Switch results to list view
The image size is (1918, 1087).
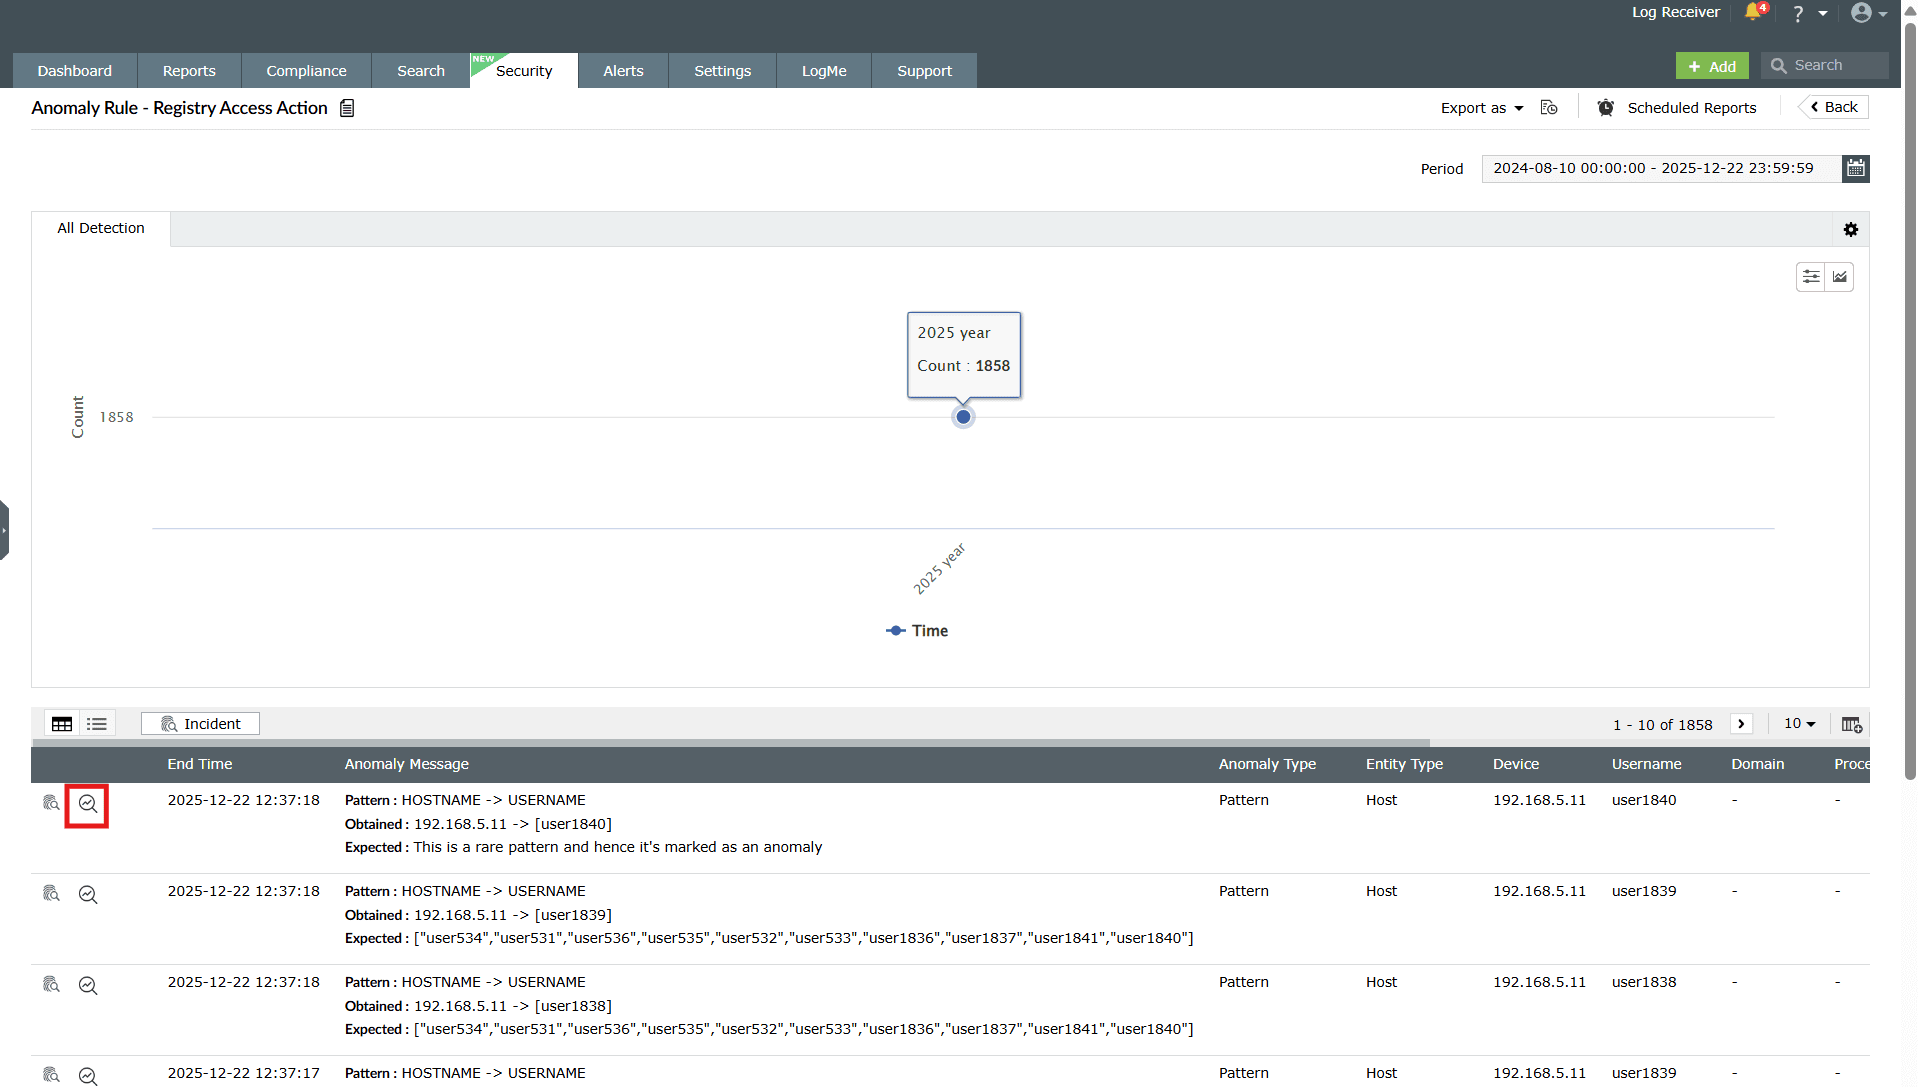point(96,722)
